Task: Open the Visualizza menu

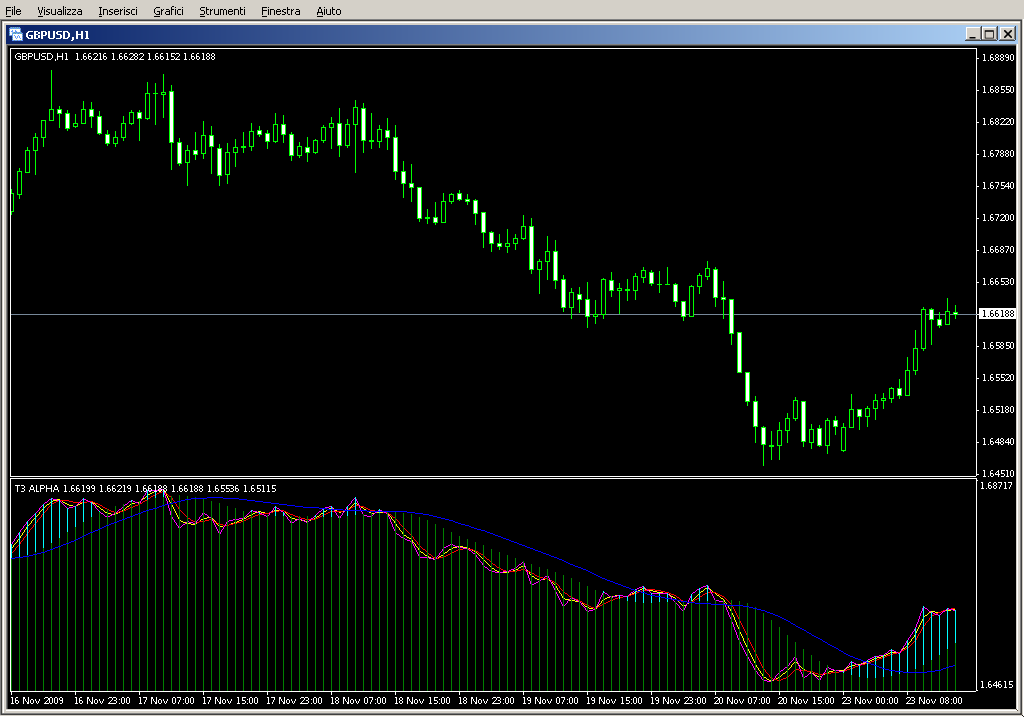Action: [x=59, y=11]
